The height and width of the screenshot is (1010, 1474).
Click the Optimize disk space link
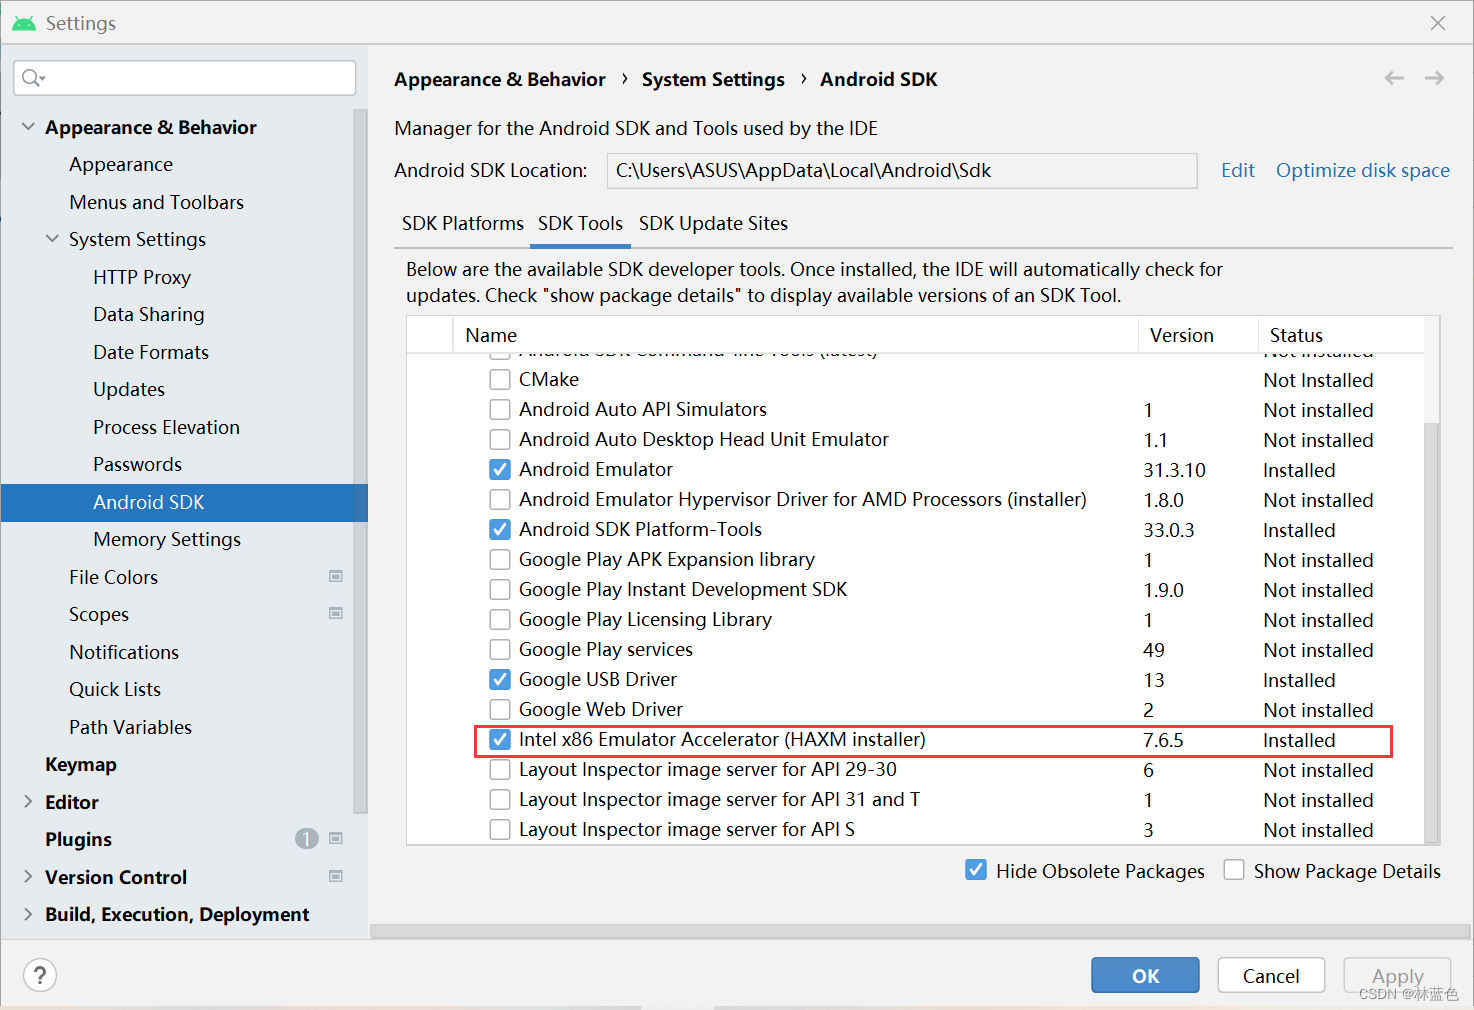tap(1362, 170)
